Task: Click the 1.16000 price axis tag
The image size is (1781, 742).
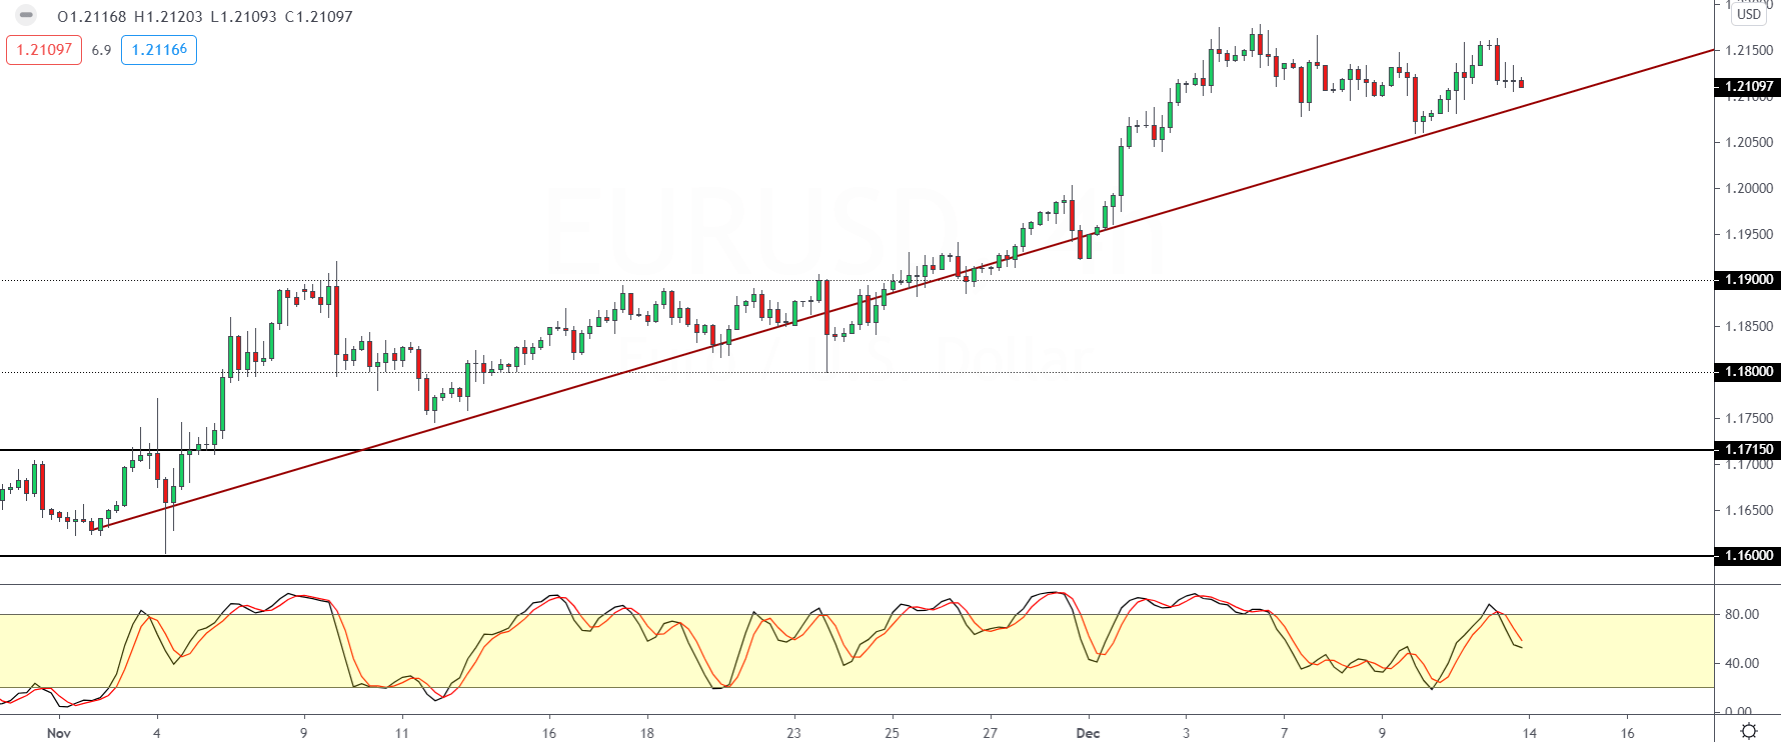Action: 1747,556
